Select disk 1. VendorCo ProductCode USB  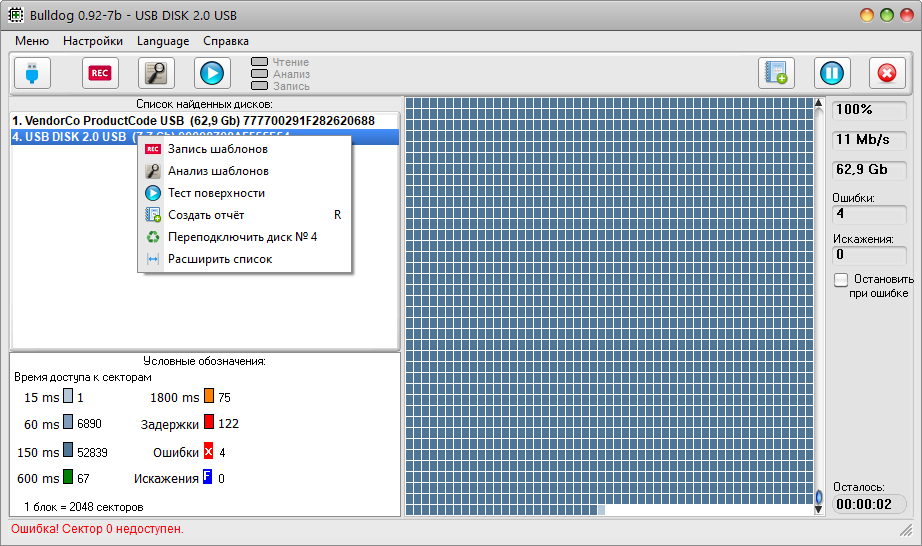click(x=205, y=120)
